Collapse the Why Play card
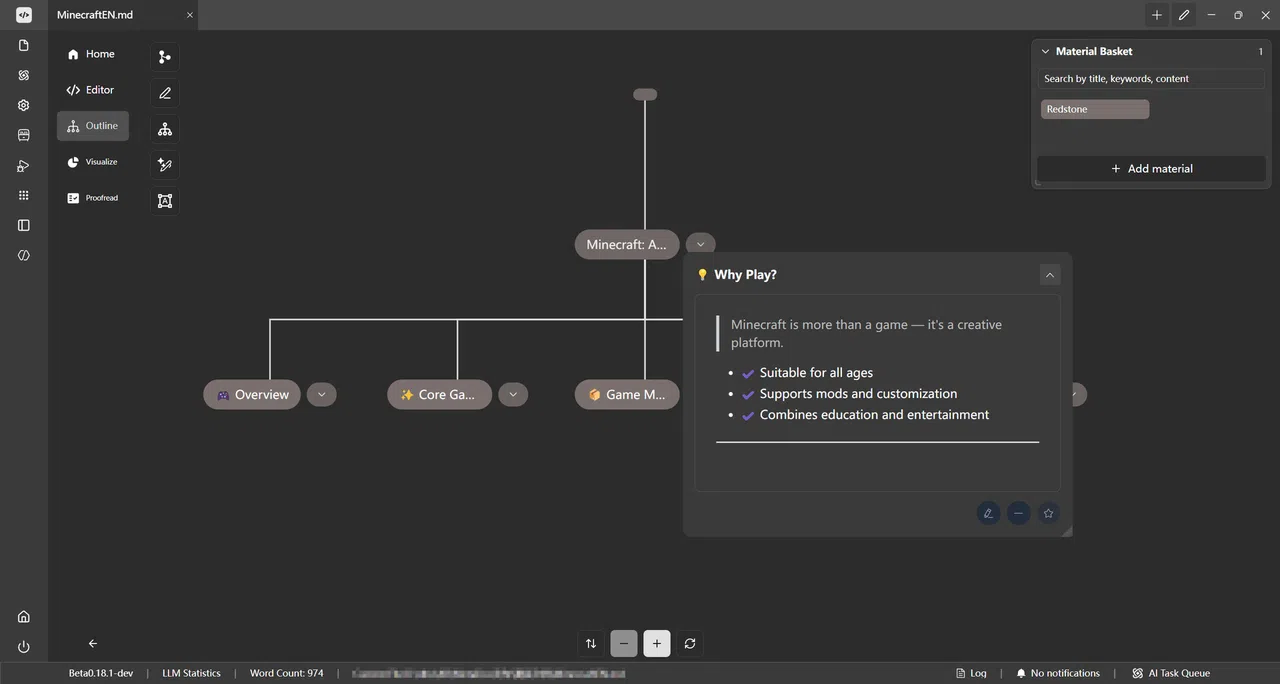This screenshot has height=684, width=1280. (x=1049, y=274)
